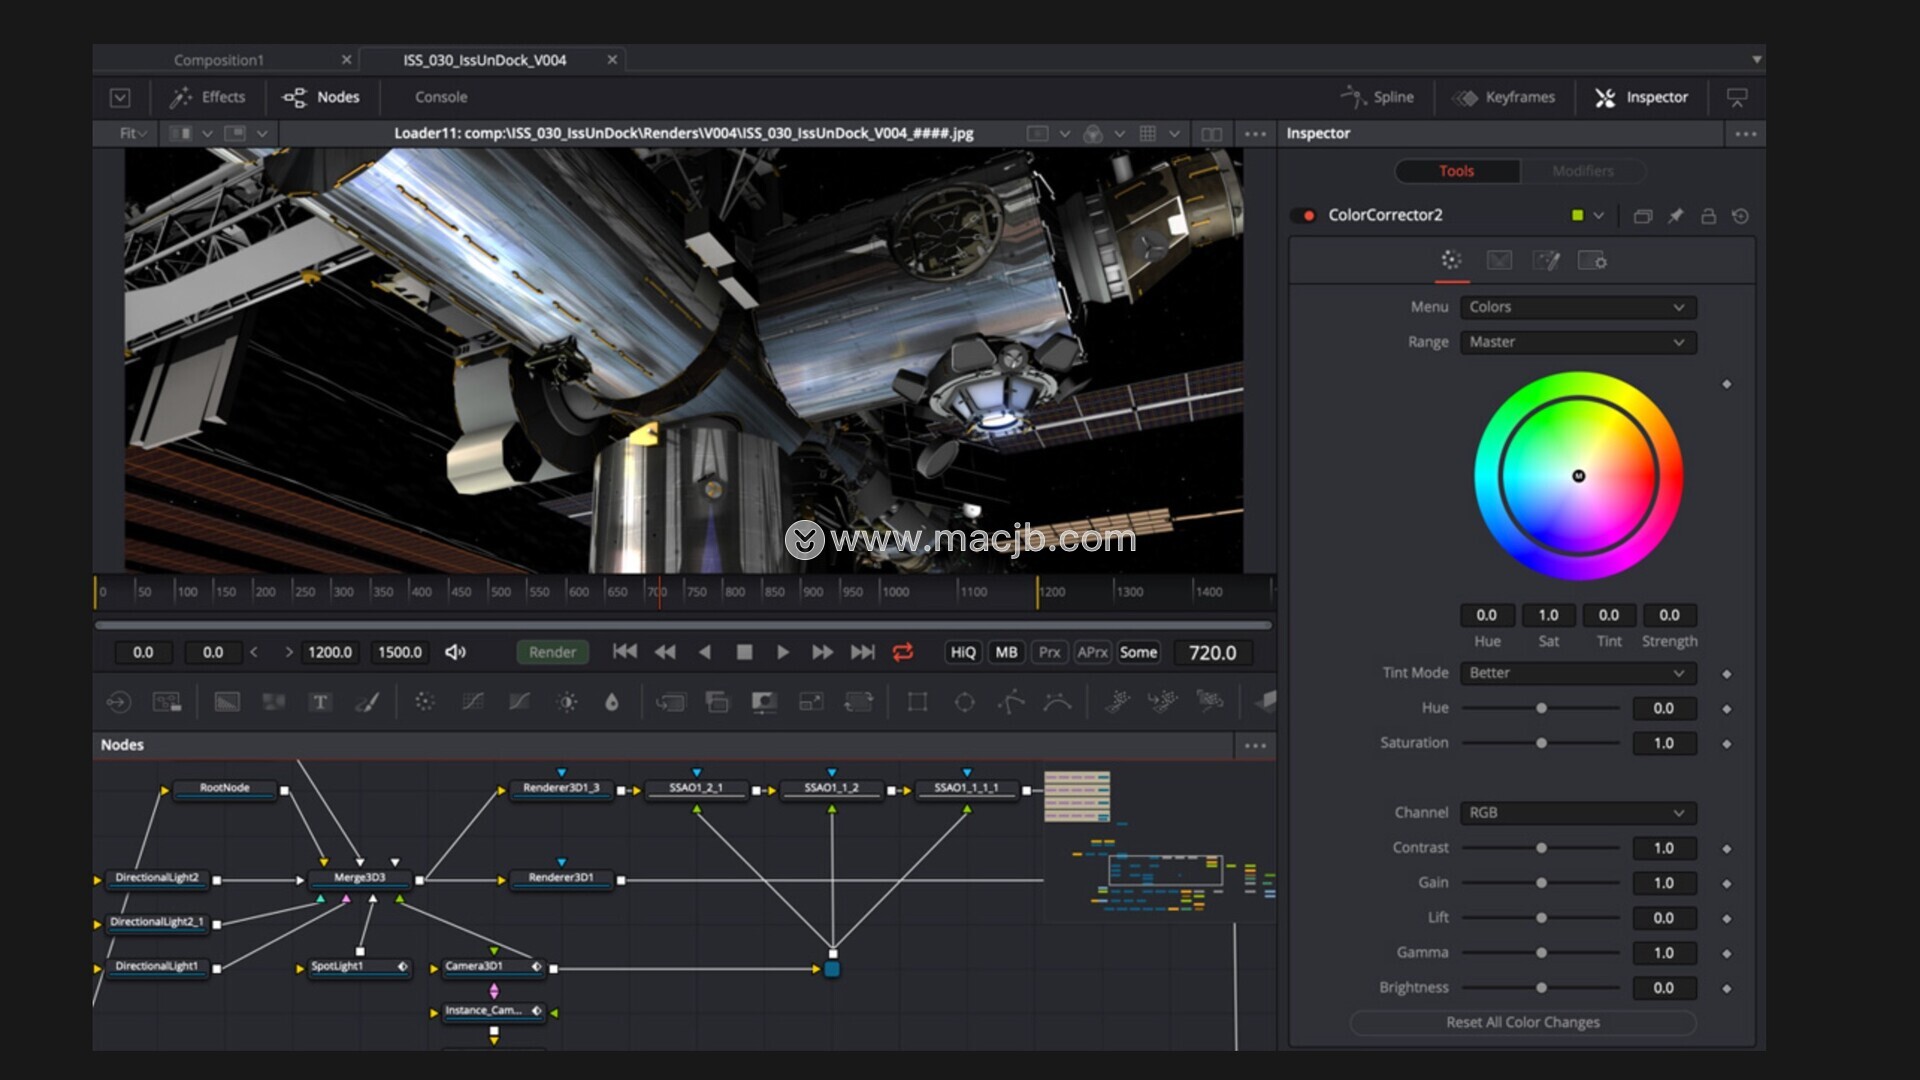The image size is (1920, 1080).
Task: Add a Blur droplet tool
Action: pos(612,702)
